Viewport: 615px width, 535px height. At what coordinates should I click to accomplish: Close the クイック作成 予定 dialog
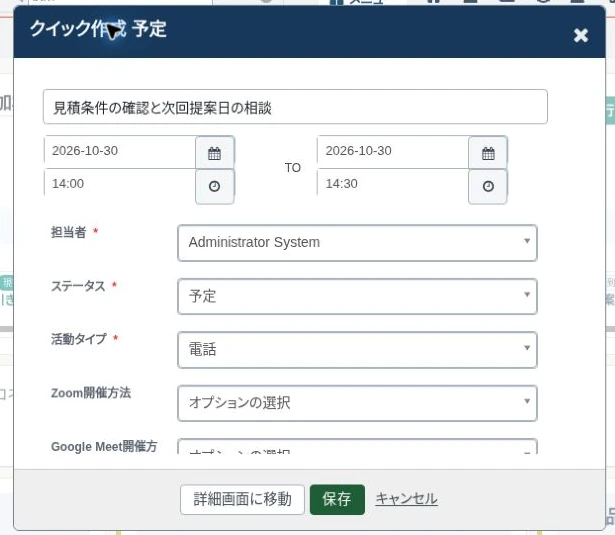click(580, 35)
